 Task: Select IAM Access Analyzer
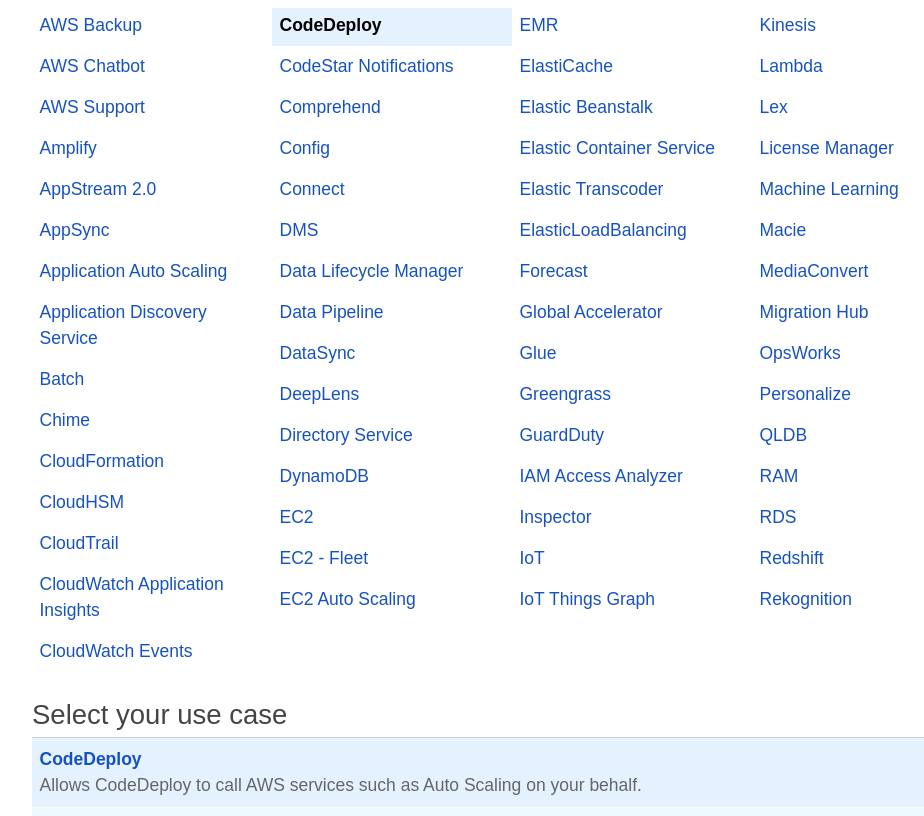[x=600, y=476]
